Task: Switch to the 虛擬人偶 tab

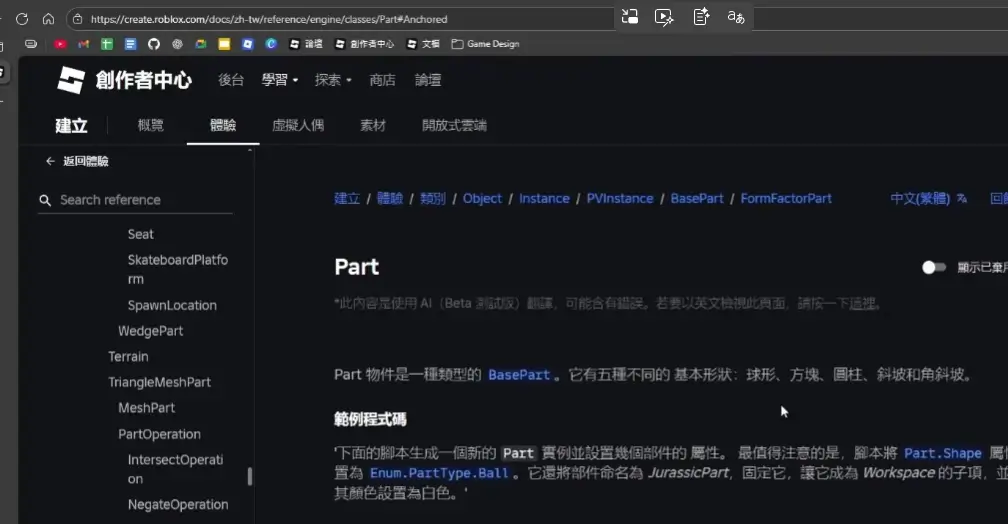Action: coord(298,125)
